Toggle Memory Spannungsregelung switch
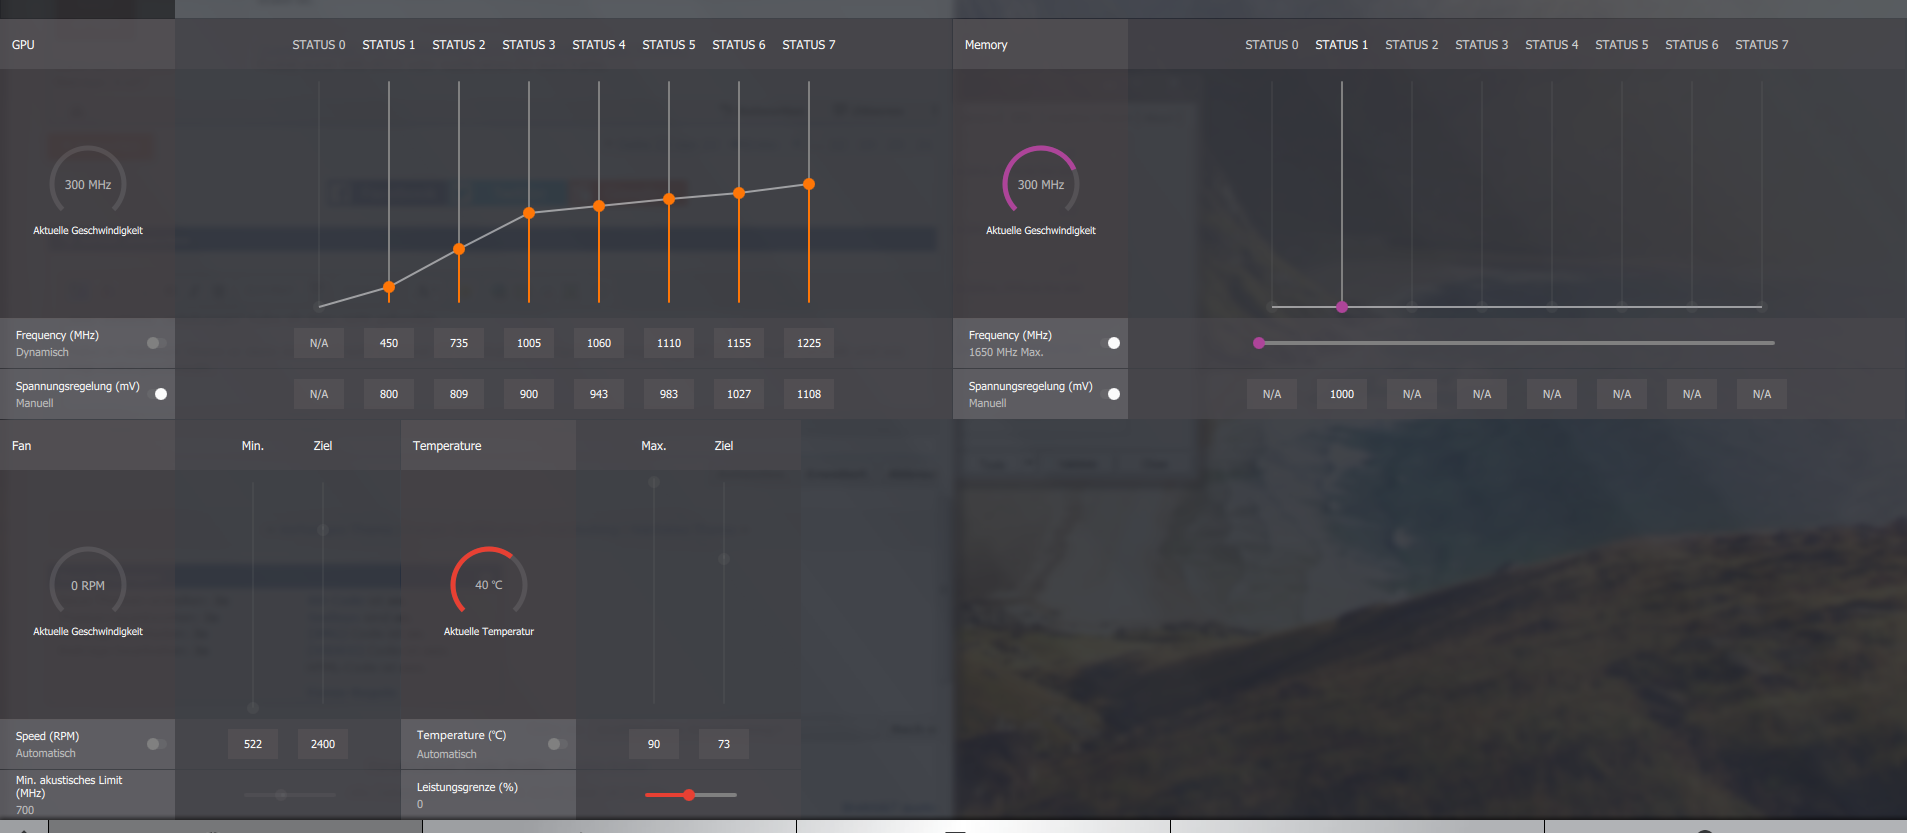This screenshot has height=833, width=1907. 1110,394
